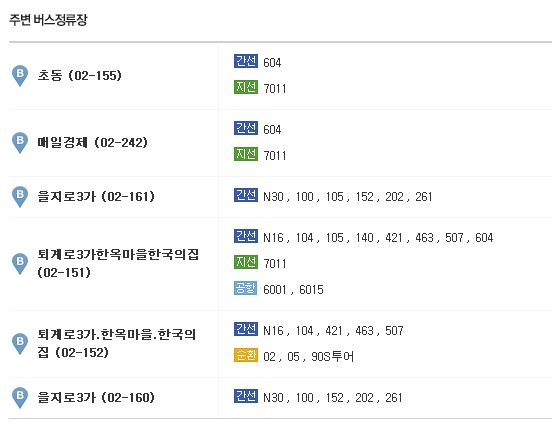Click bus 140 in 02-151 row
552x448 pixels.
pos(364,238)
